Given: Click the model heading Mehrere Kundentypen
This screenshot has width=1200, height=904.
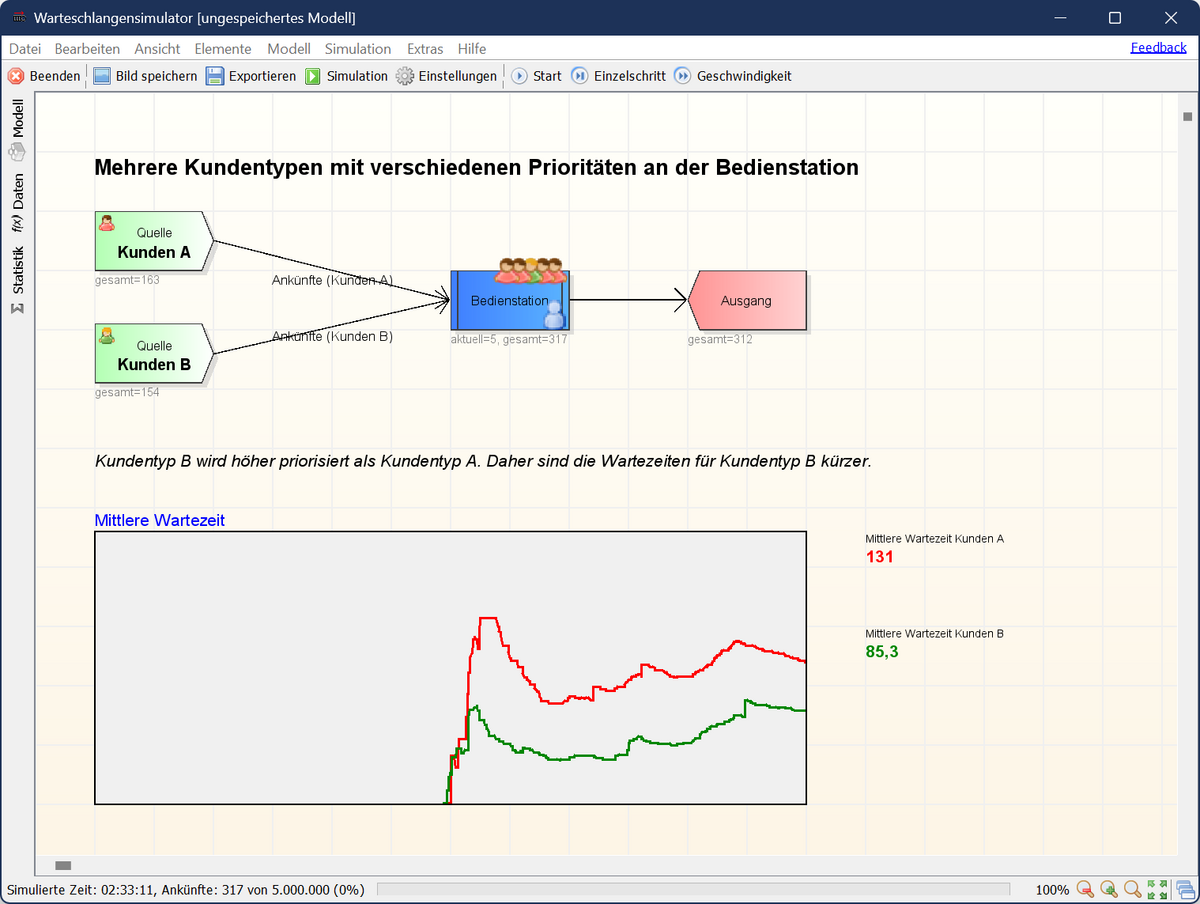Looking at the screenshot, I should [476, 168].
